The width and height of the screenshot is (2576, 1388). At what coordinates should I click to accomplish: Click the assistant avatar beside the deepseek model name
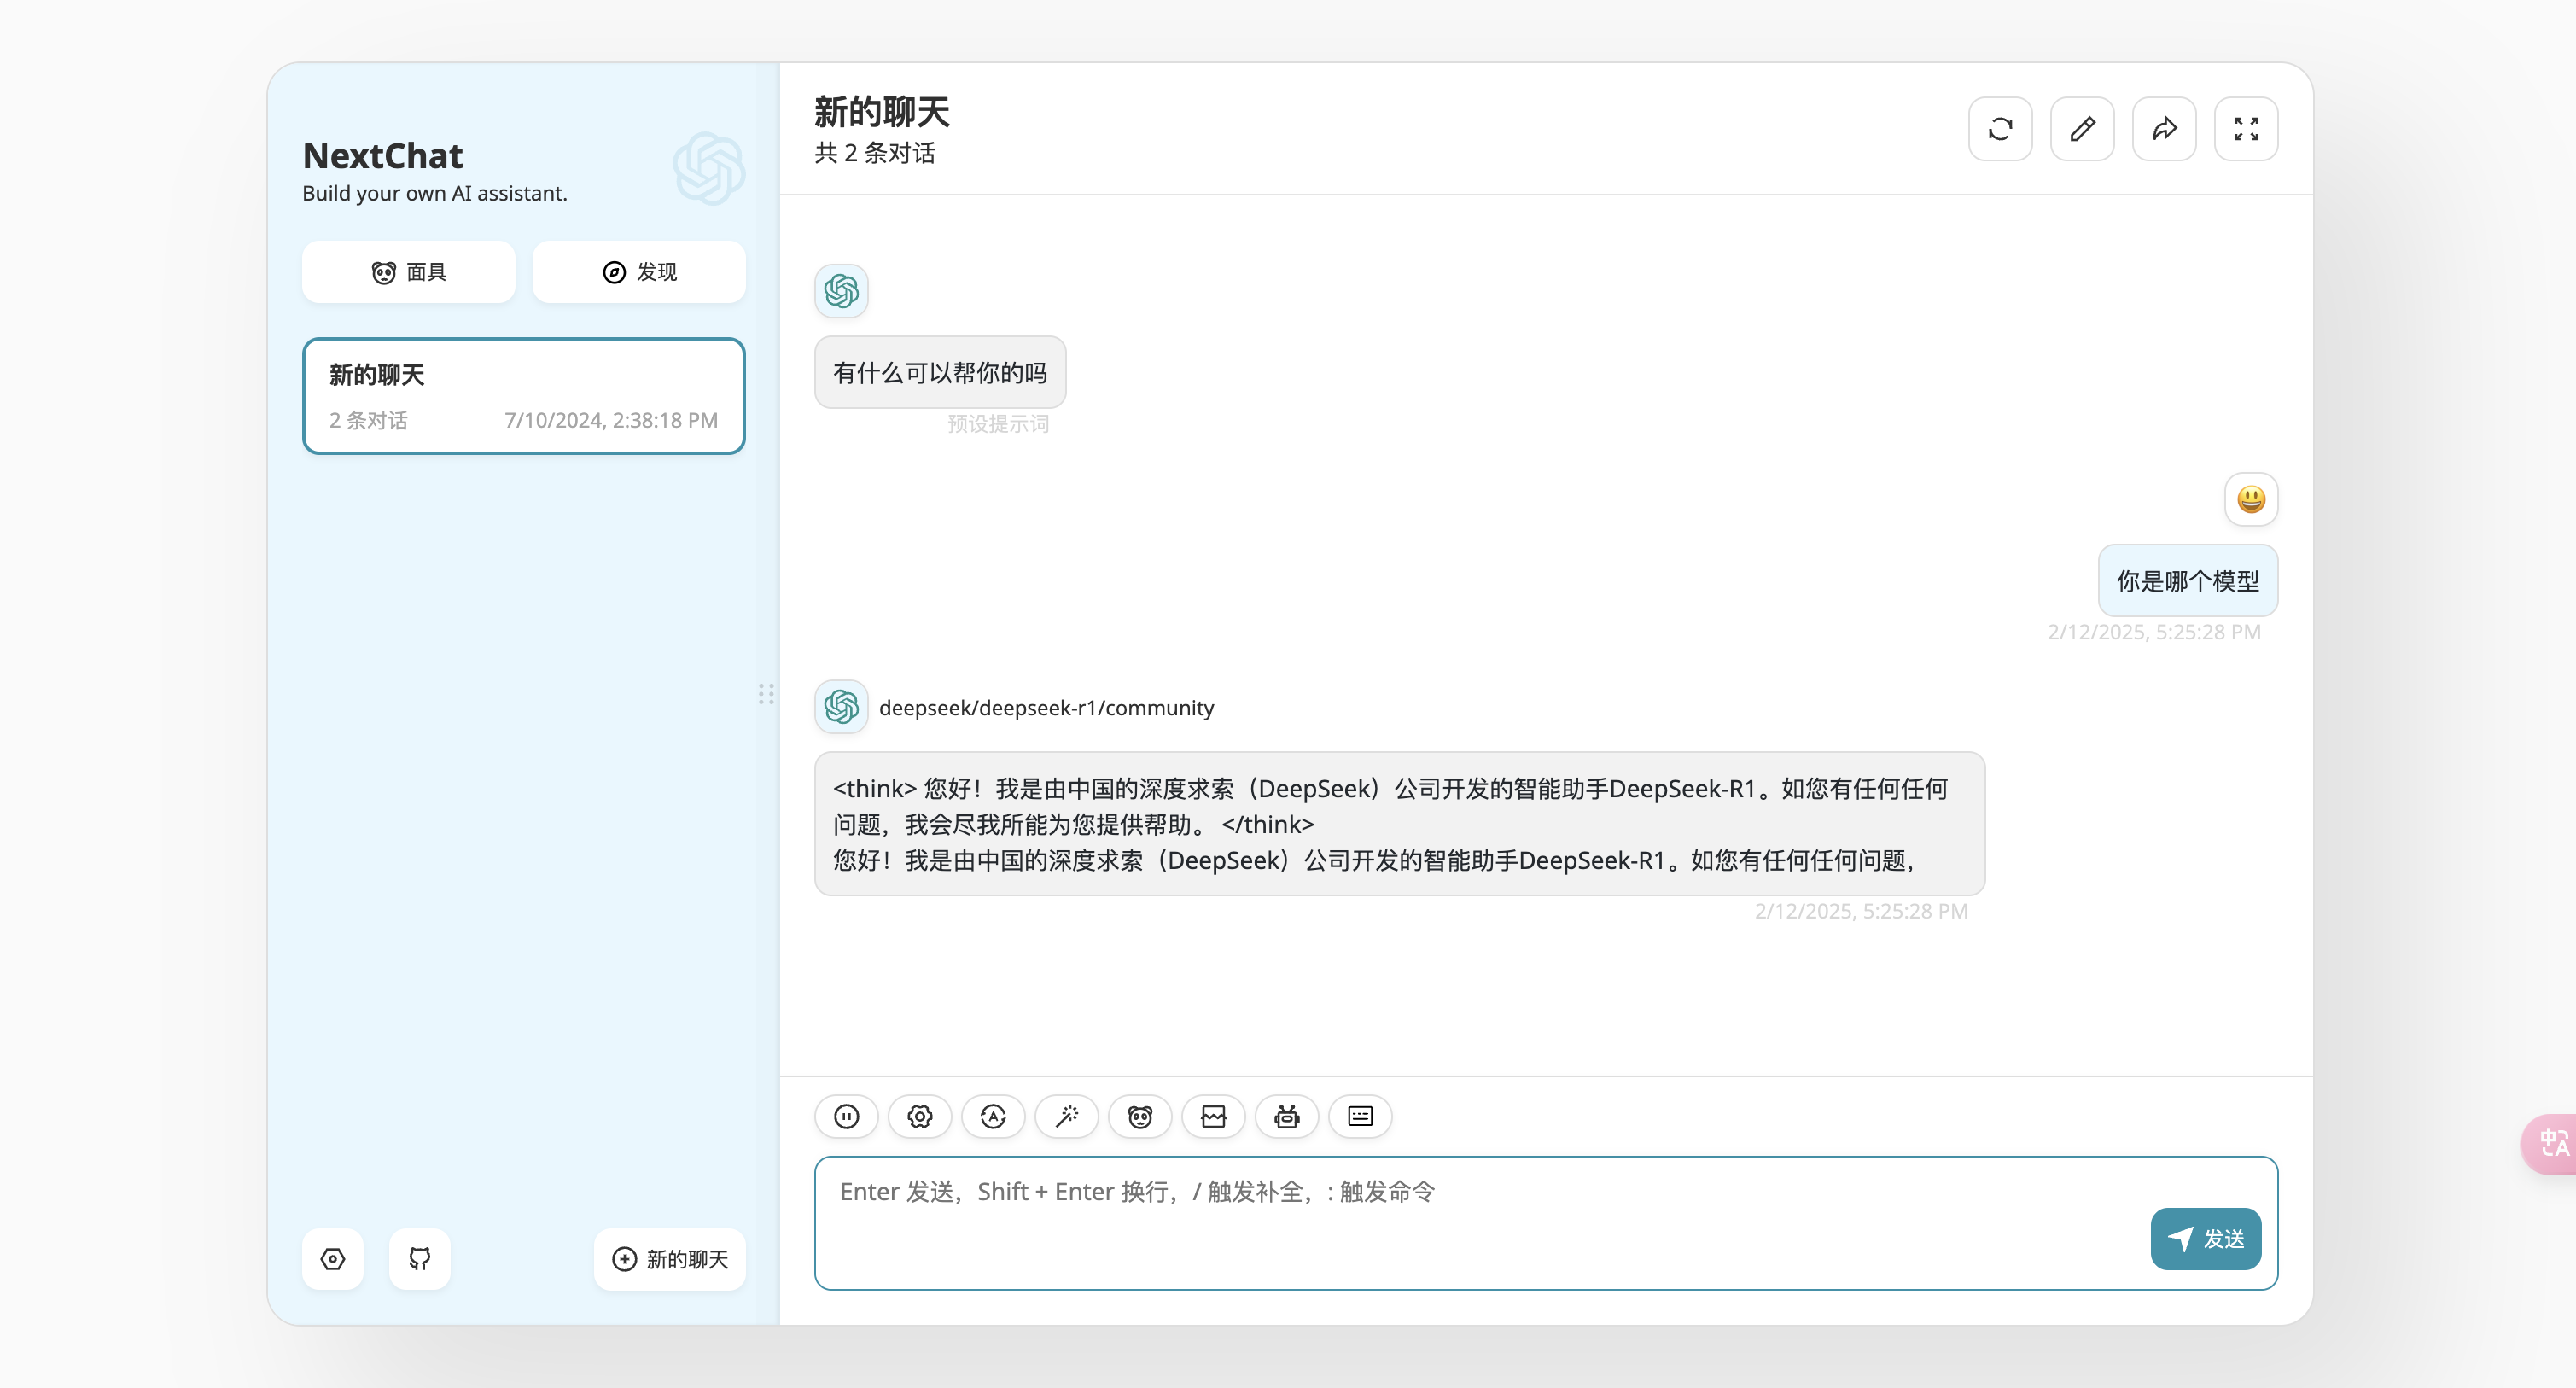[841, 707]
